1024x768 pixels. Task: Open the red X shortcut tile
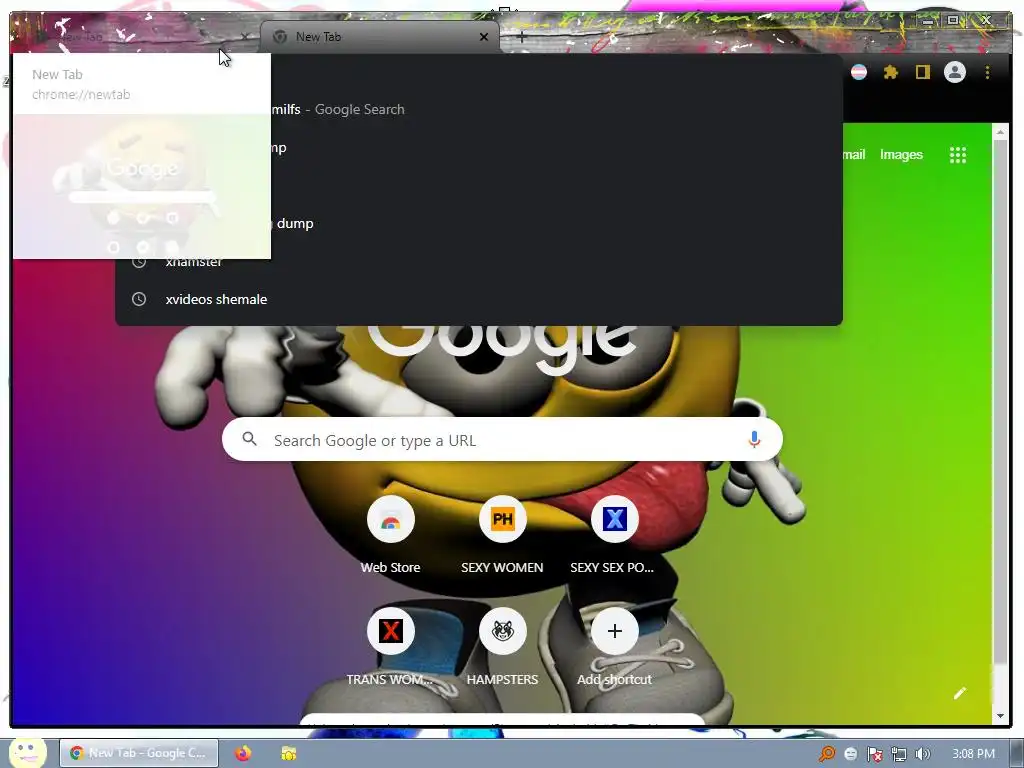pos(391,632)
